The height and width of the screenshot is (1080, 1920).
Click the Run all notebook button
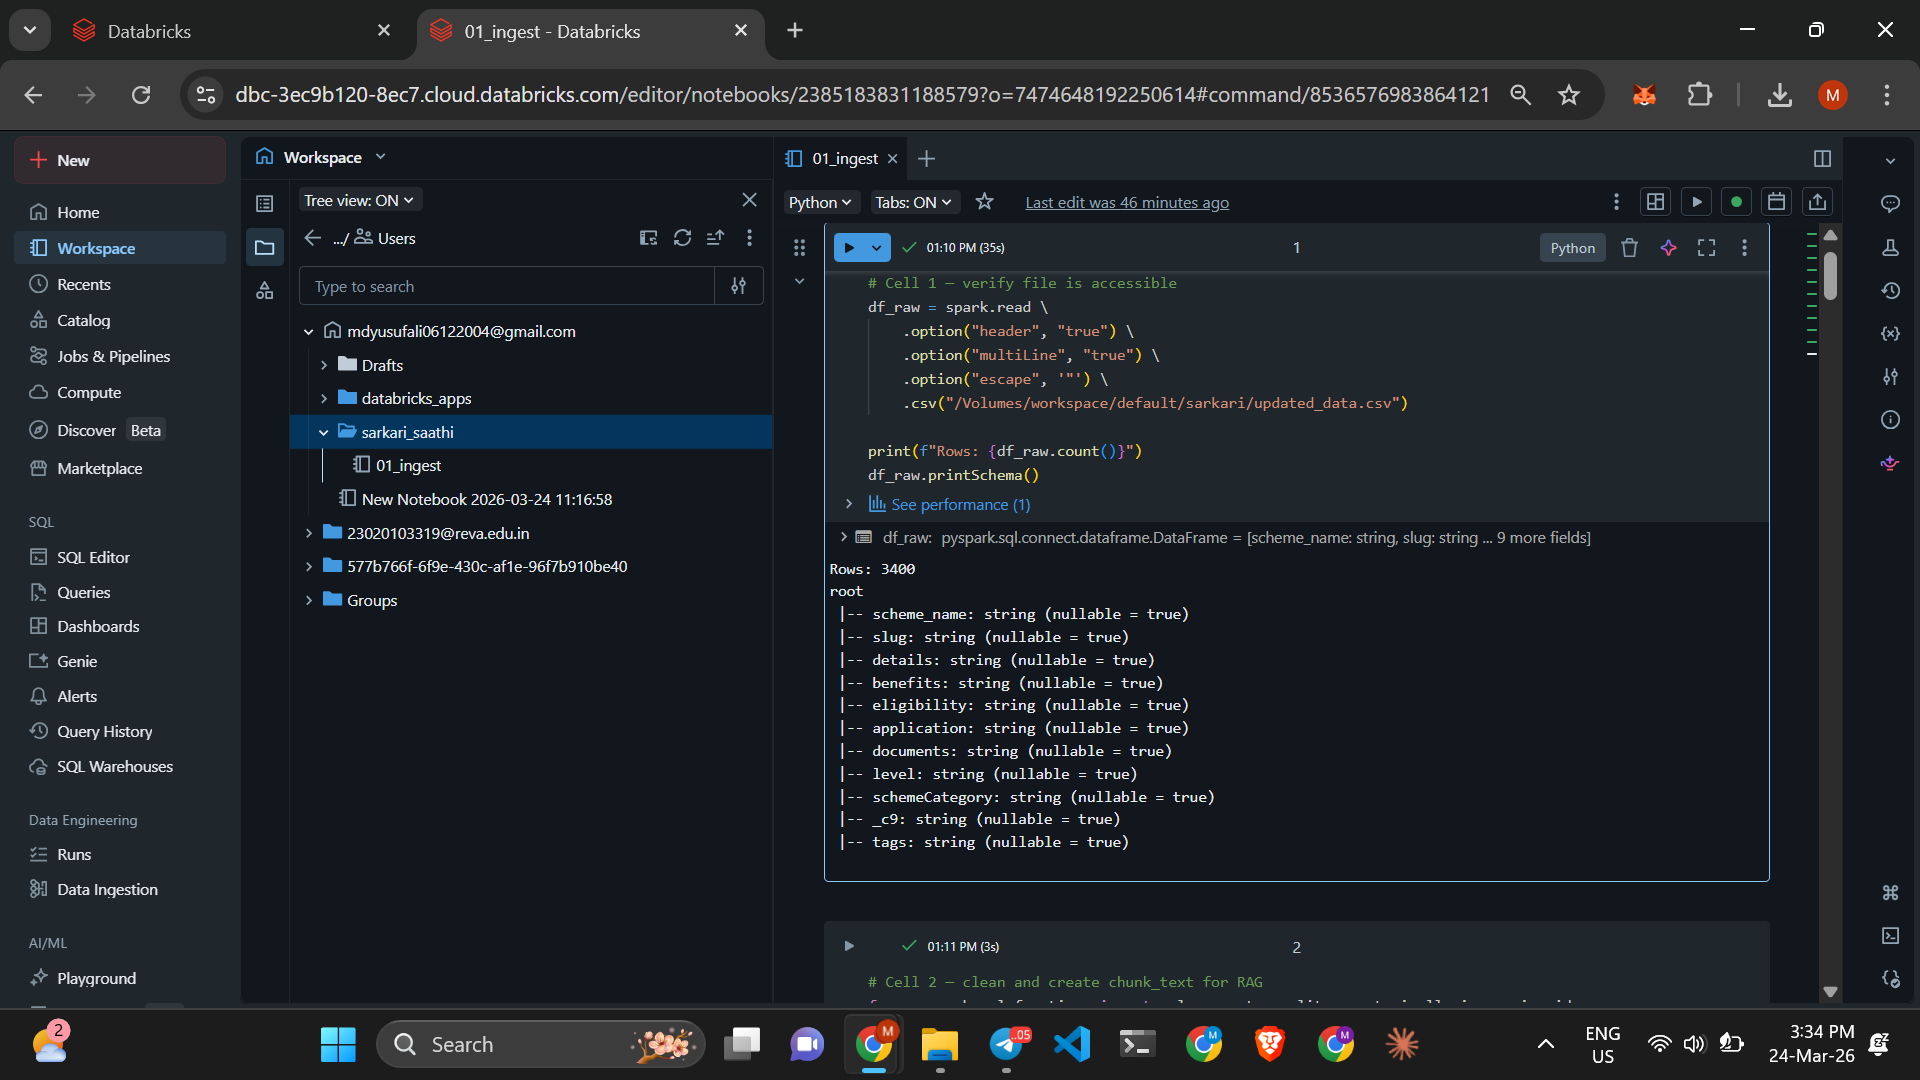1696,202
